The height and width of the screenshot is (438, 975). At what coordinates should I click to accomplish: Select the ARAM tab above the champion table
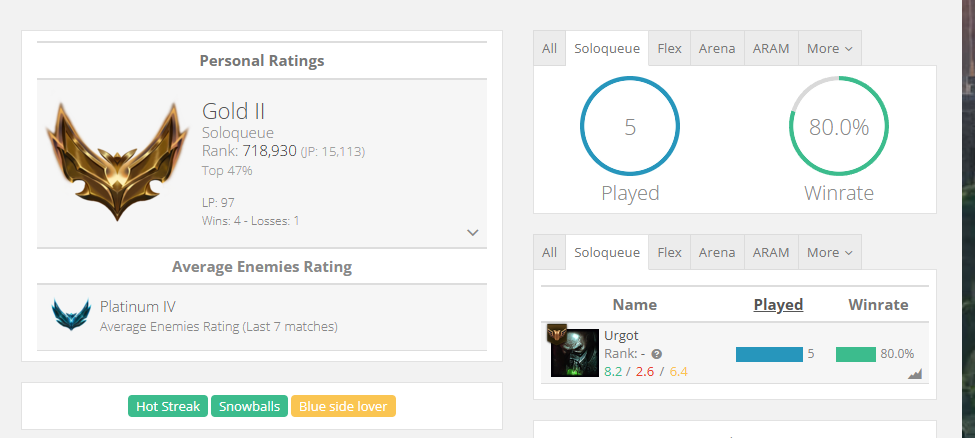771,253
